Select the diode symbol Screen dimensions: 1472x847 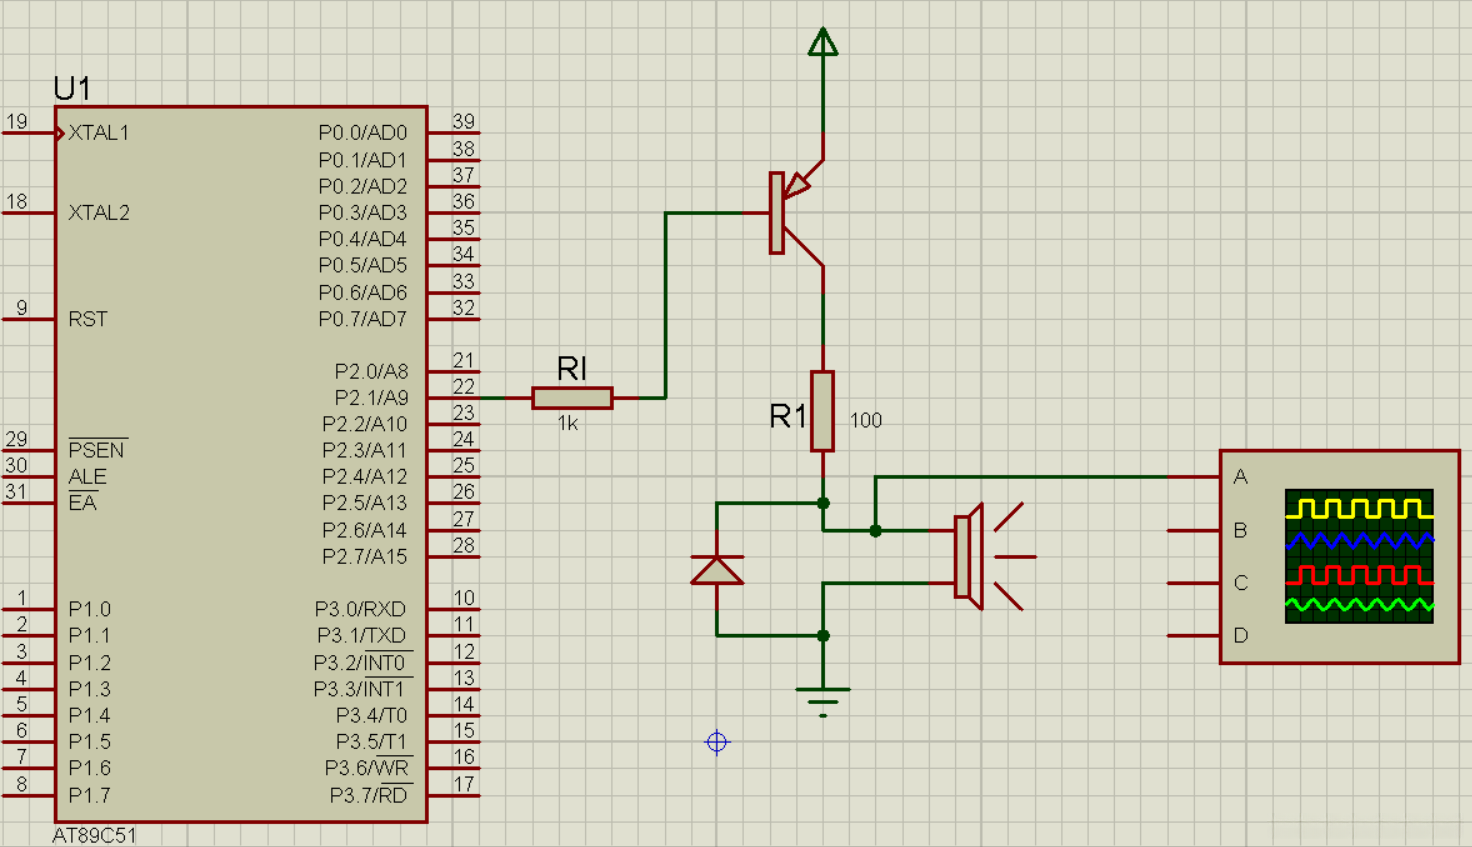717,570
